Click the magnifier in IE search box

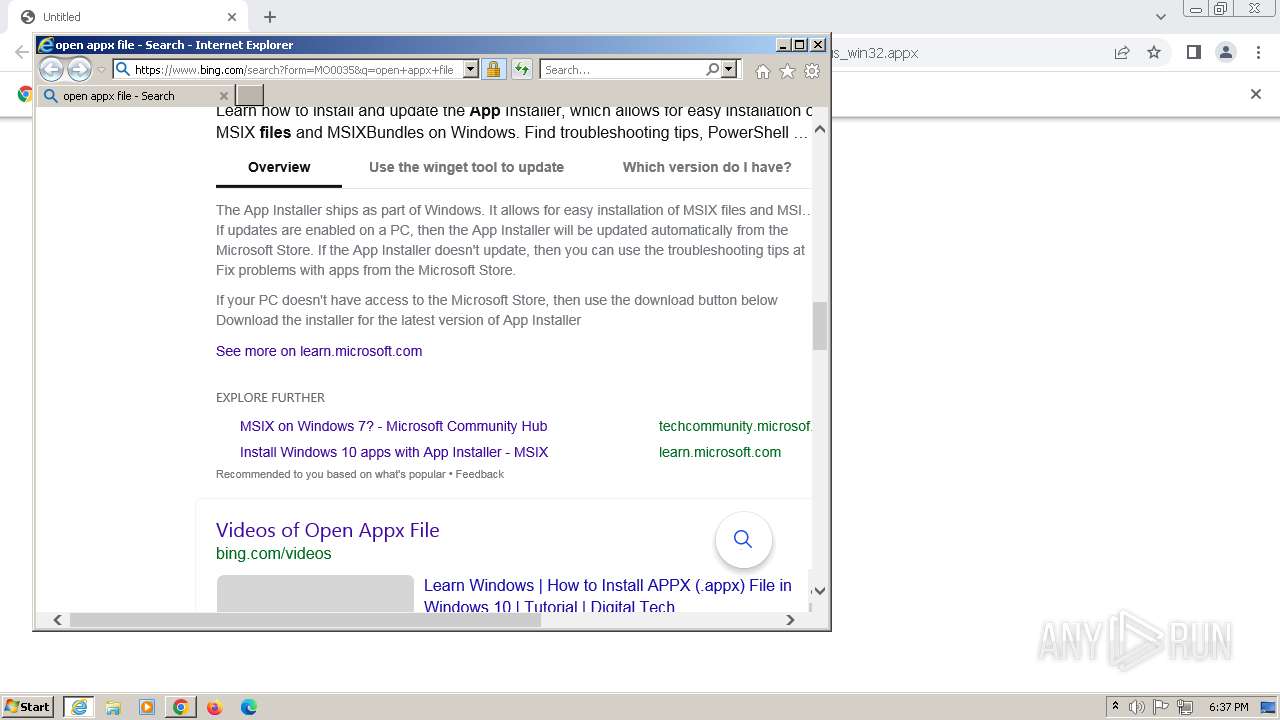pos(712,69)
